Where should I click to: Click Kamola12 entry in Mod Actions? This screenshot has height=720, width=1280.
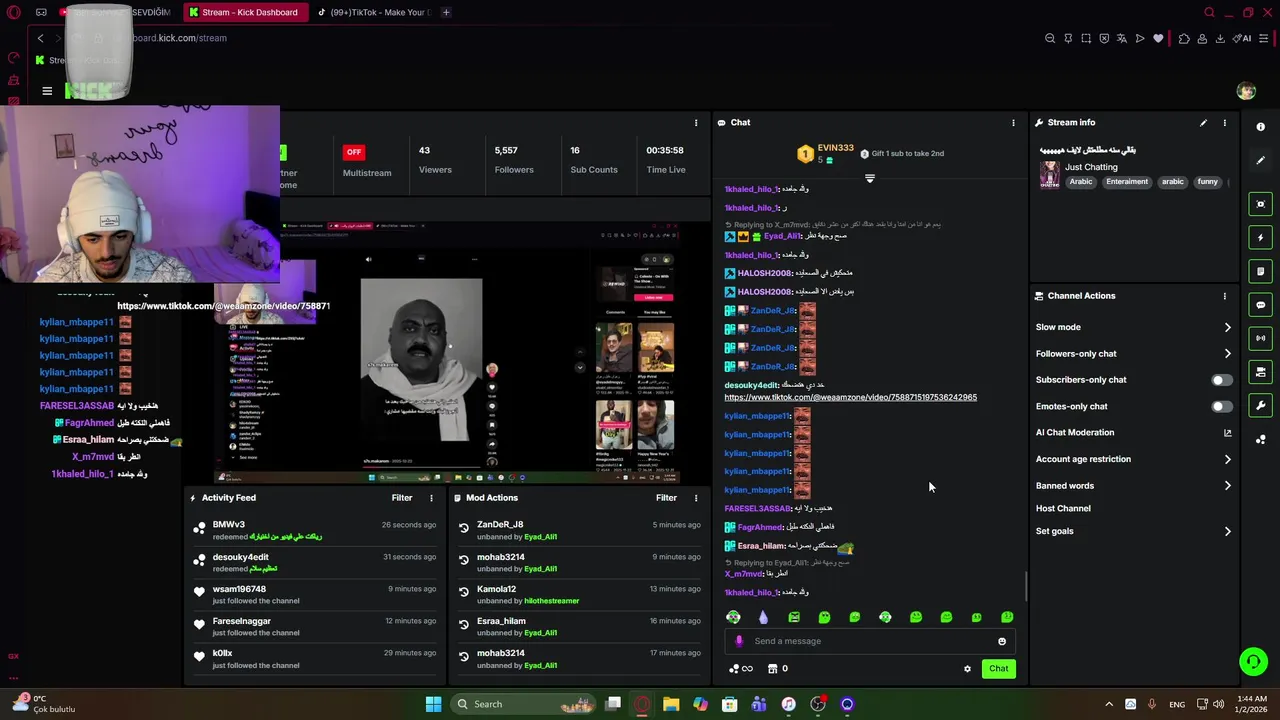click(x=578, y=595)
